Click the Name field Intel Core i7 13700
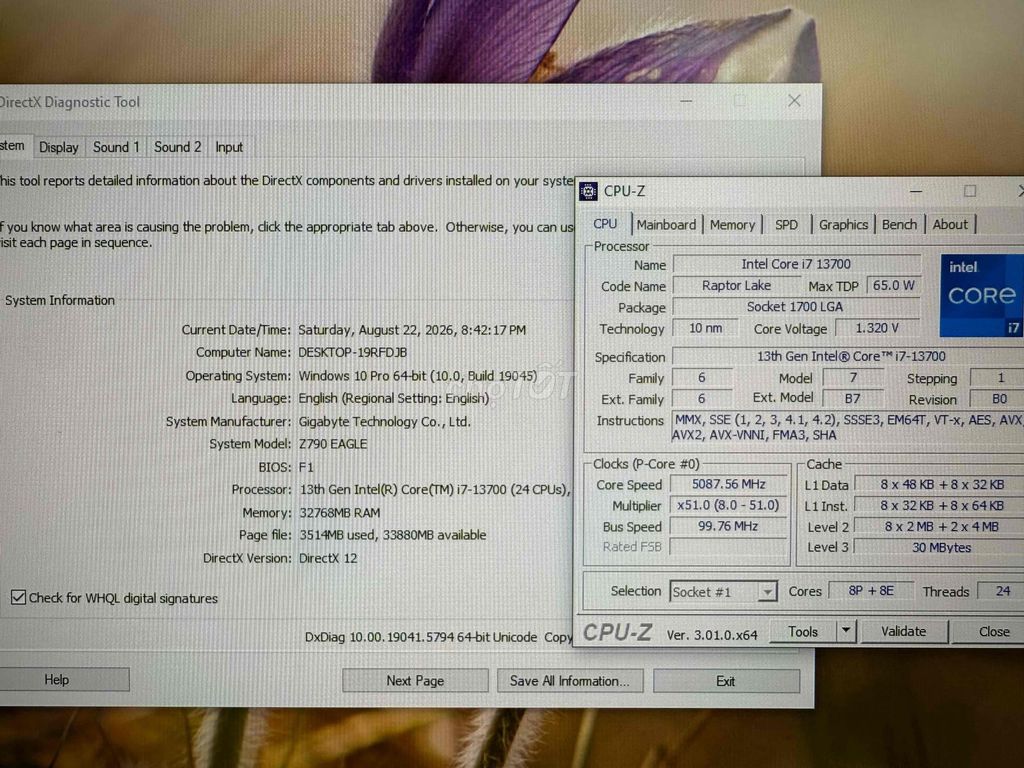 (x=797, y=264)
